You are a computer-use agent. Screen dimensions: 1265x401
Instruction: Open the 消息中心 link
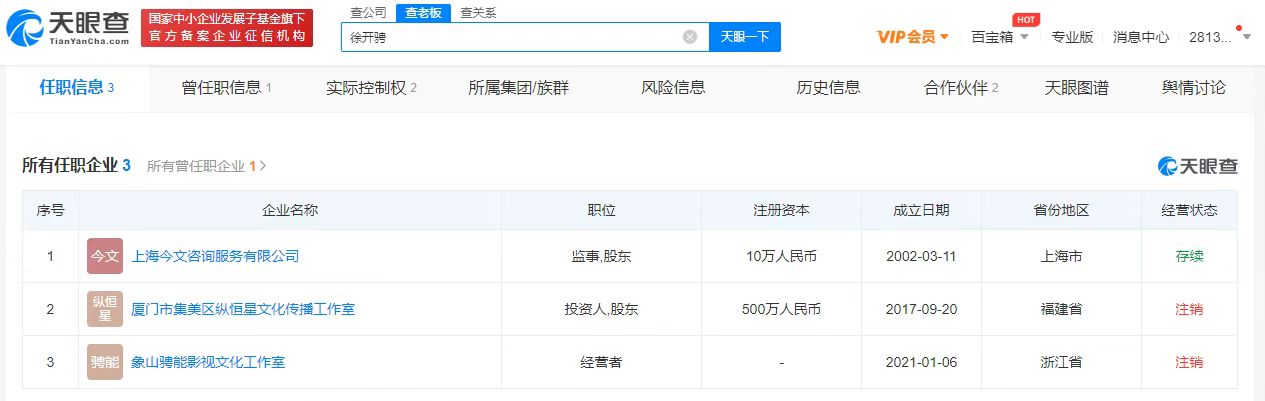(x=1141, y=37)
